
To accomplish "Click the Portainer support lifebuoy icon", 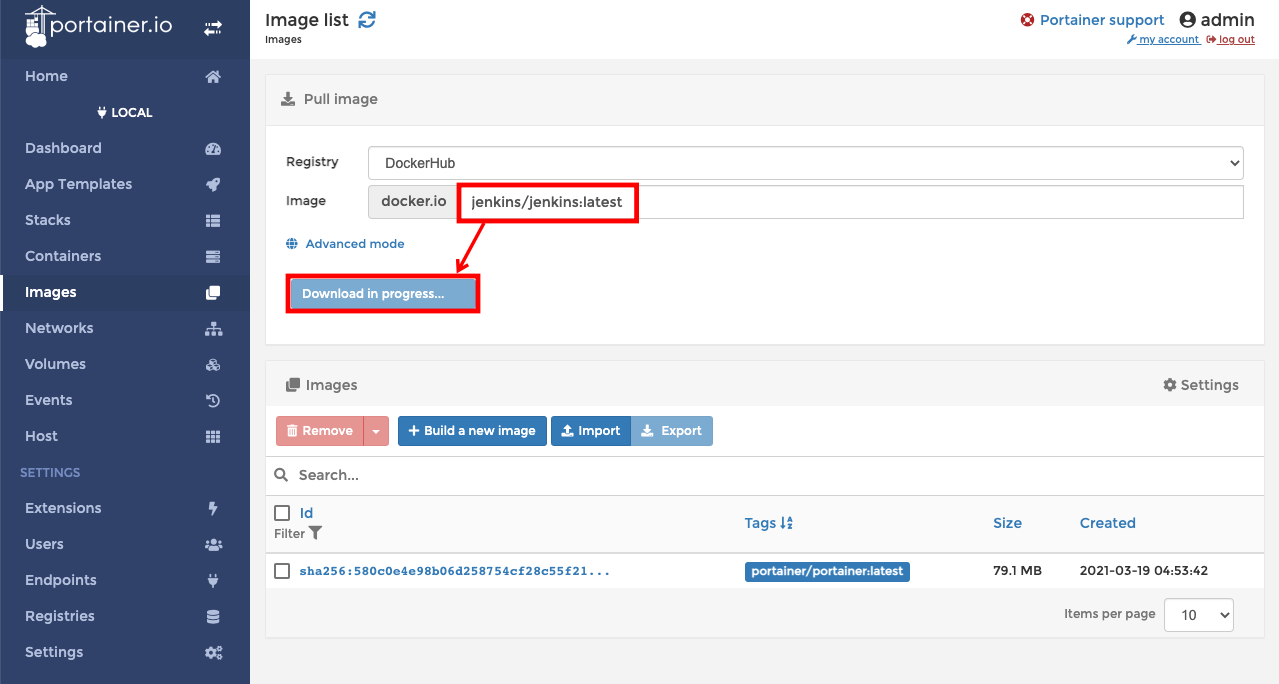I will click(1027, 20).
